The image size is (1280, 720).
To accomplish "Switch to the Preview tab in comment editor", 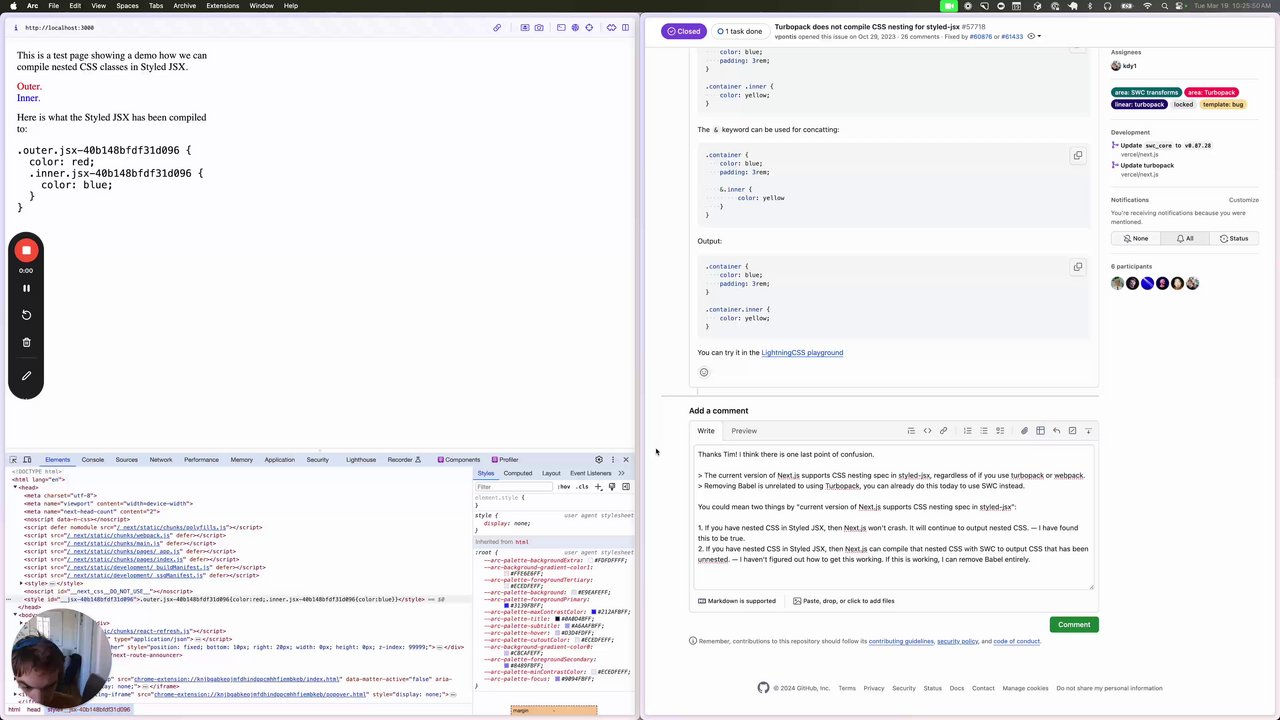I will tap(744, 431).
